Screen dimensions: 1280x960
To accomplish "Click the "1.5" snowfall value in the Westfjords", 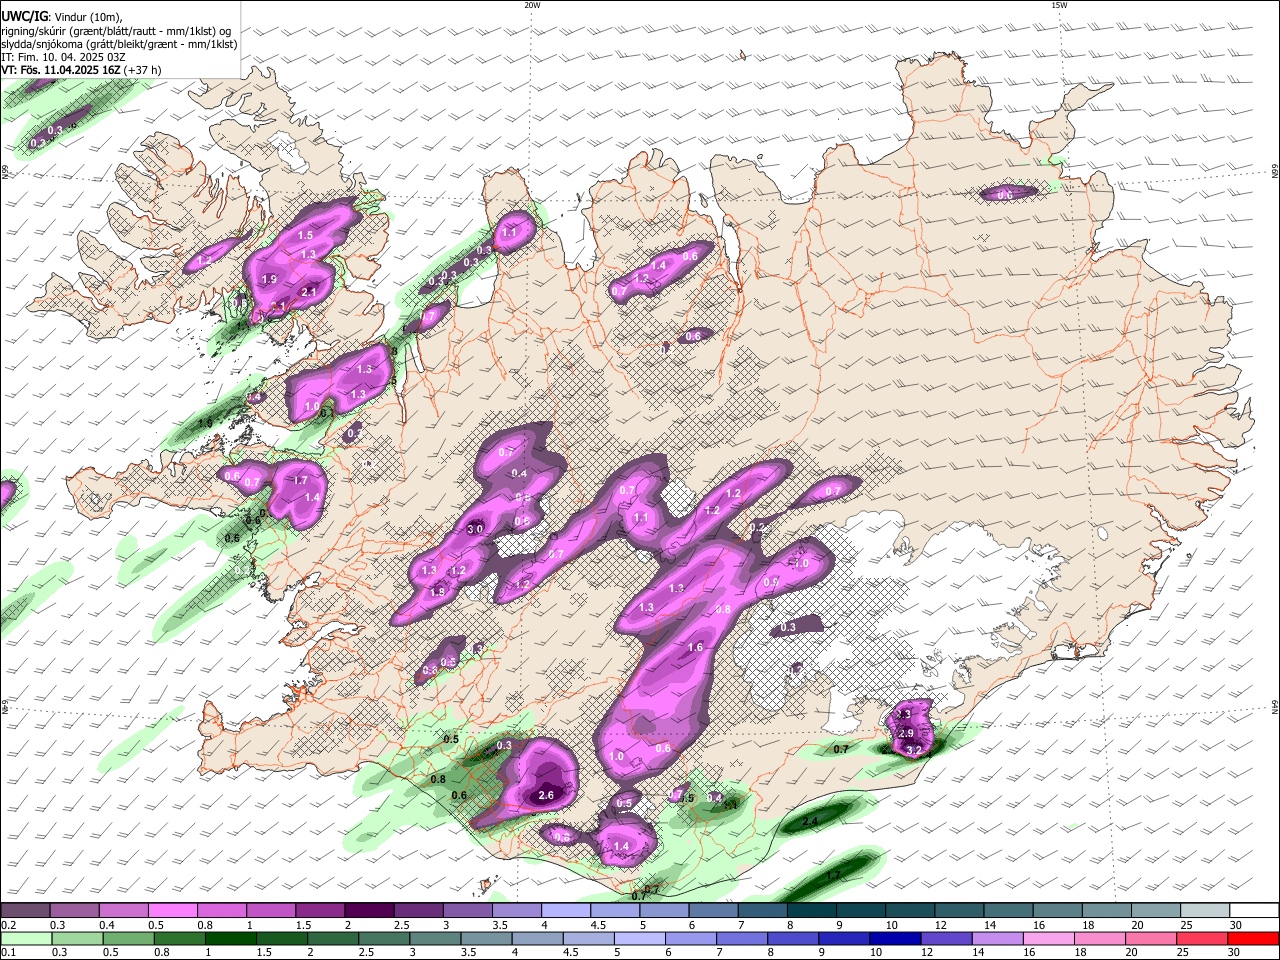I will click(306, 235).
